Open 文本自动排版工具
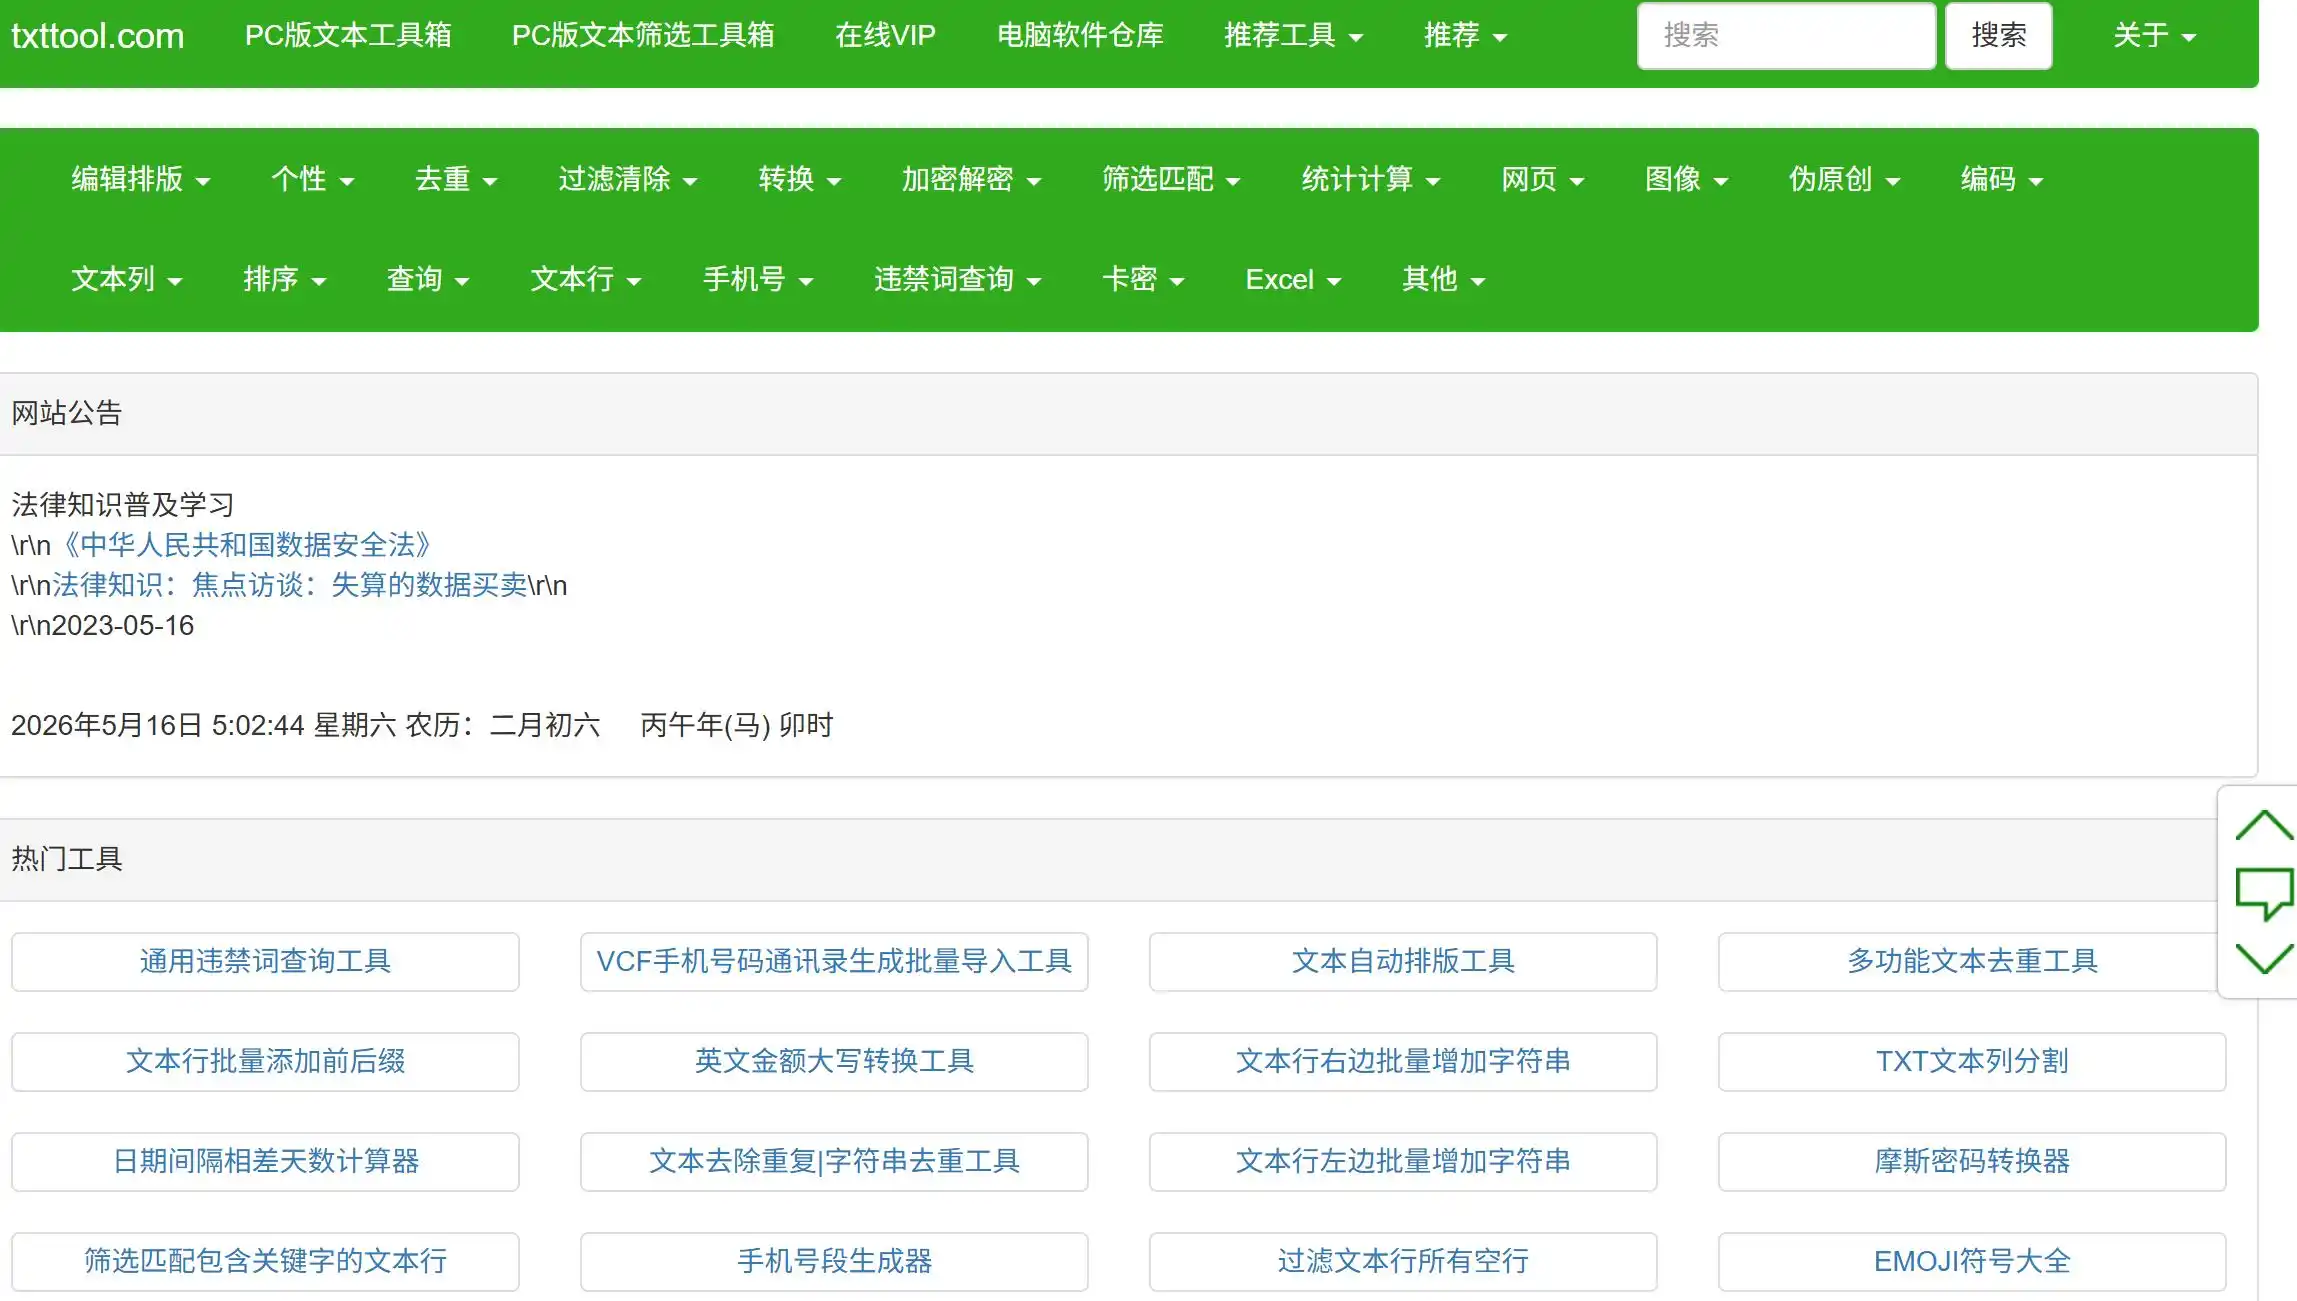This screenshot has height=1301, width=2297. 1403,962
